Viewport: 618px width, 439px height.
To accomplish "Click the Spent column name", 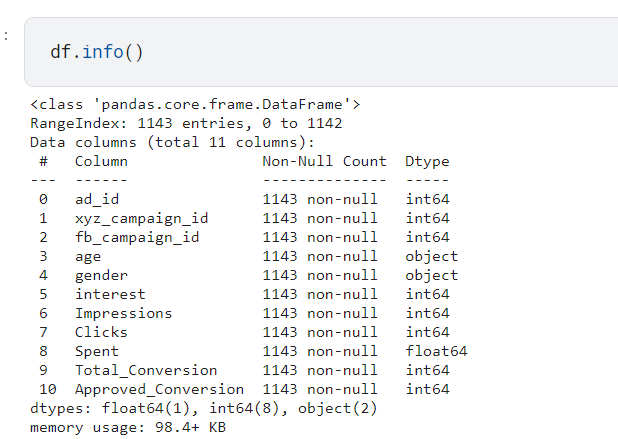I will point(97,351).
